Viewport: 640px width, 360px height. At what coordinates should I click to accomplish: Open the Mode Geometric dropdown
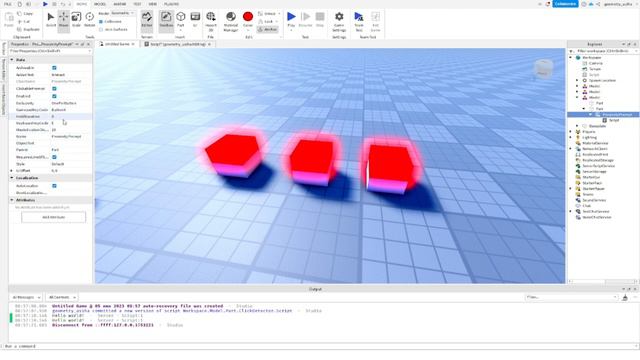pyautogui.click(x=122, y=13)
